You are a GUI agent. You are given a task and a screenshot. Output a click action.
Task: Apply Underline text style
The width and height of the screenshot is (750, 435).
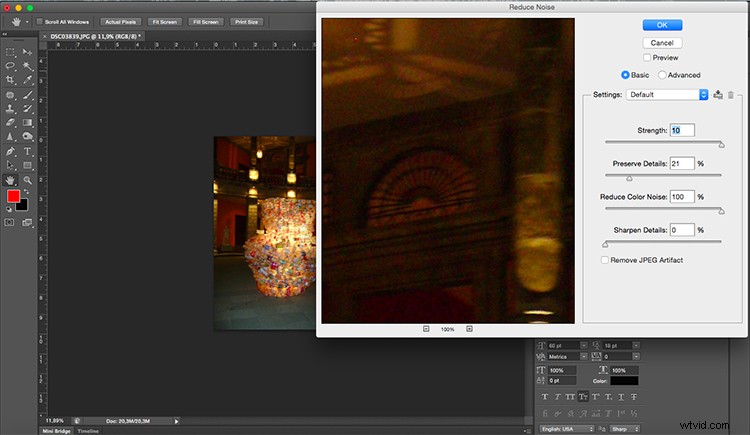pos(621,397)
